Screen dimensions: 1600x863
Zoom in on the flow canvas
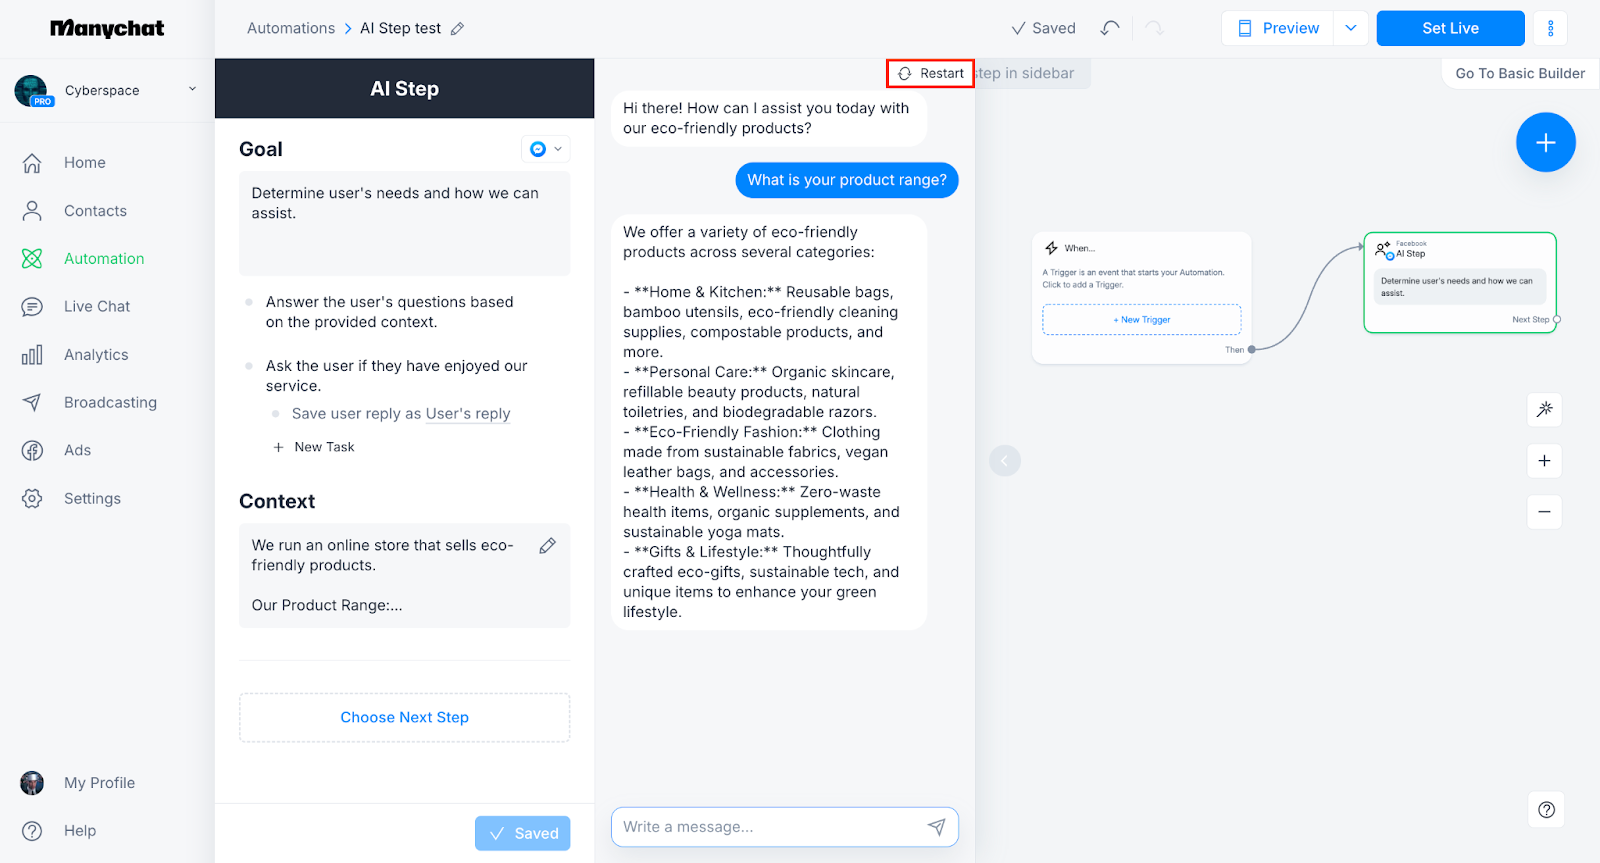click(x=1544, y=461)
